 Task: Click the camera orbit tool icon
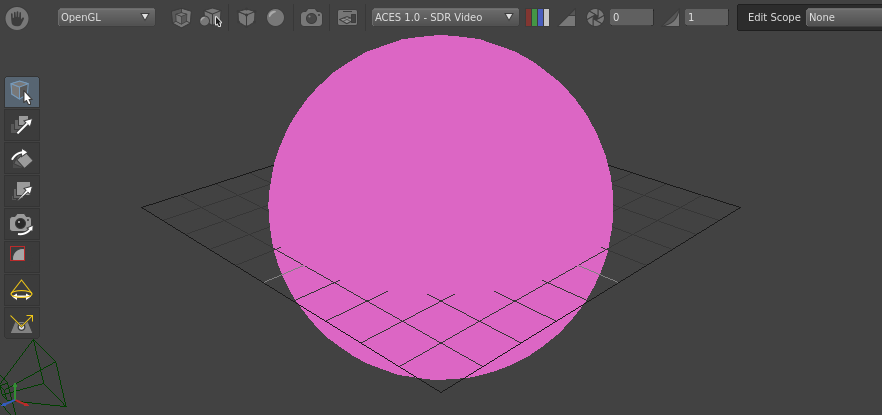pyautogui.click(x=21, y=223)
